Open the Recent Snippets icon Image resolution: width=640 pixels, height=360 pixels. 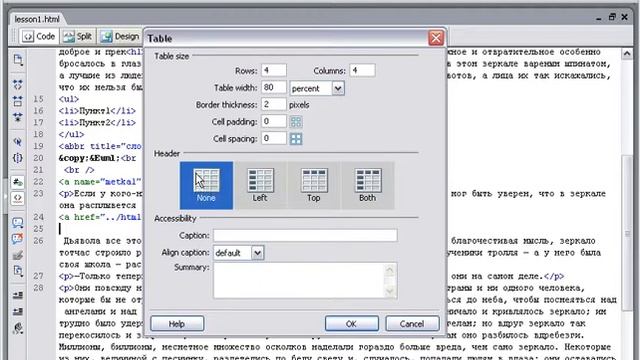tap(18, 271)
